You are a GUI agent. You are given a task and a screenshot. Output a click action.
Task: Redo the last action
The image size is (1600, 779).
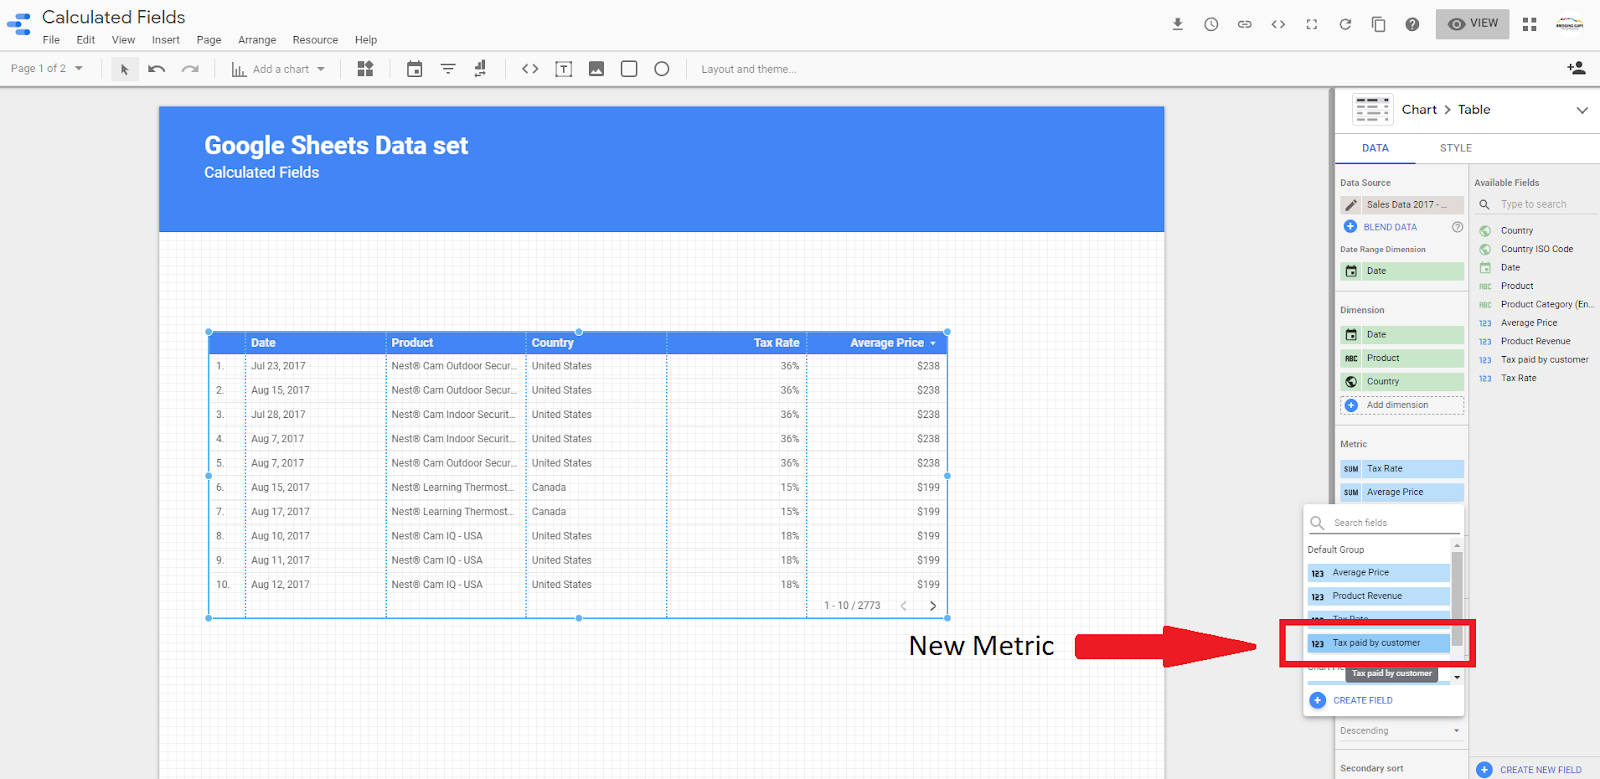tap(190, 69)
